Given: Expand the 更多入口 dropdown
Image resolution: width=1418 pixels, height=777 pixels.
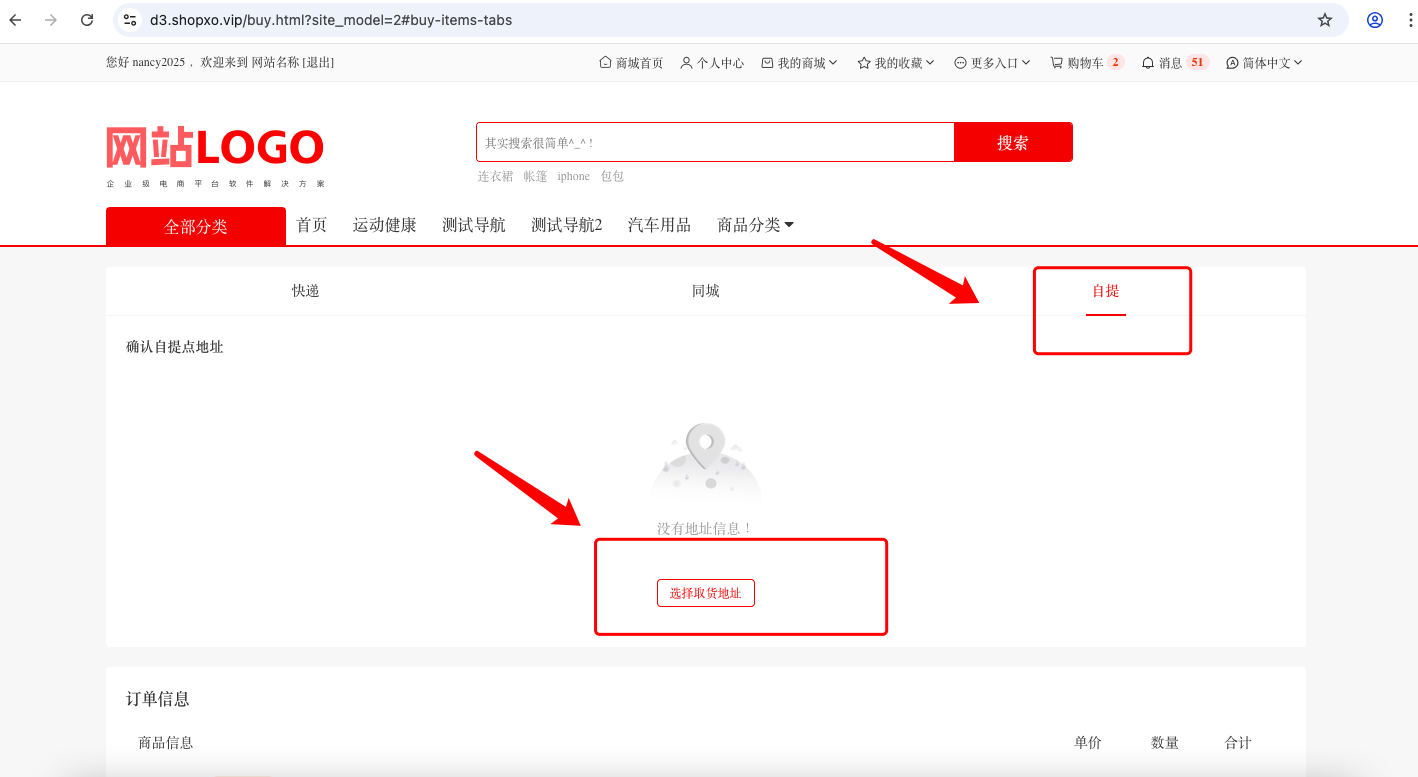Looking at the screenshot, I should (x=992, y=62).
